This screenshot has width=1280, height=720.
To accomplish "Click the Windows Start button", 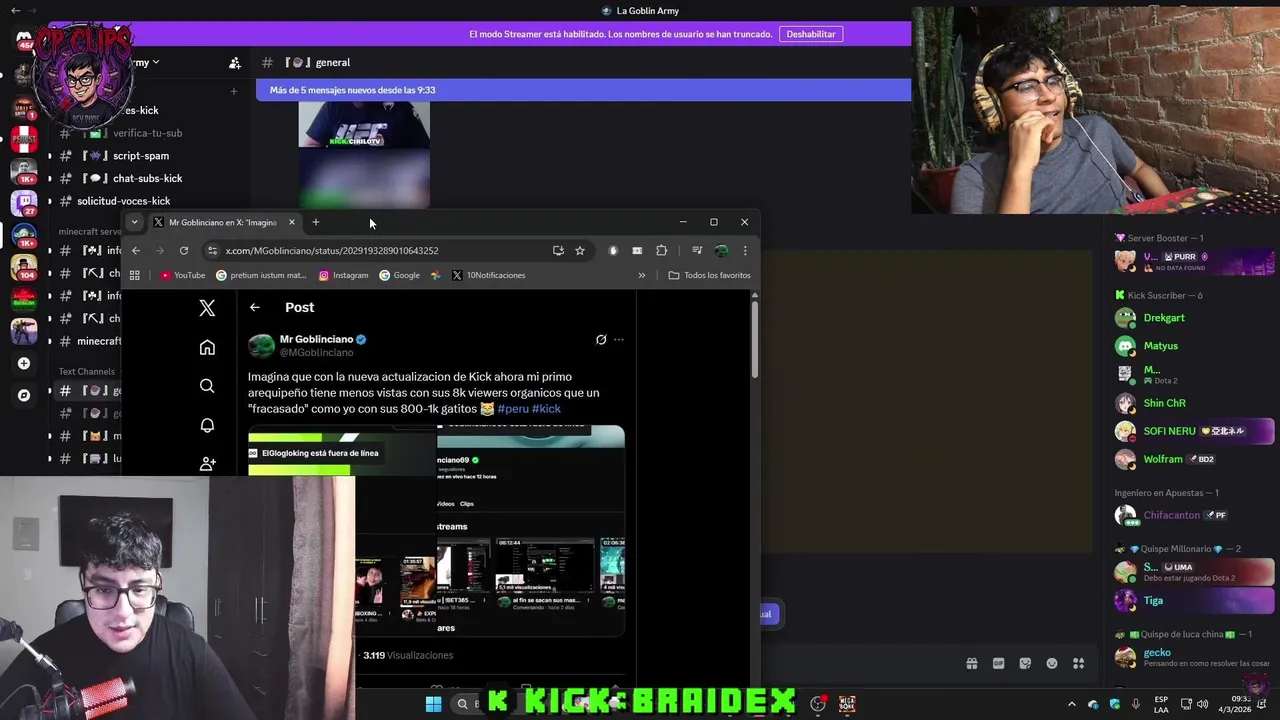I will [433, 704].
